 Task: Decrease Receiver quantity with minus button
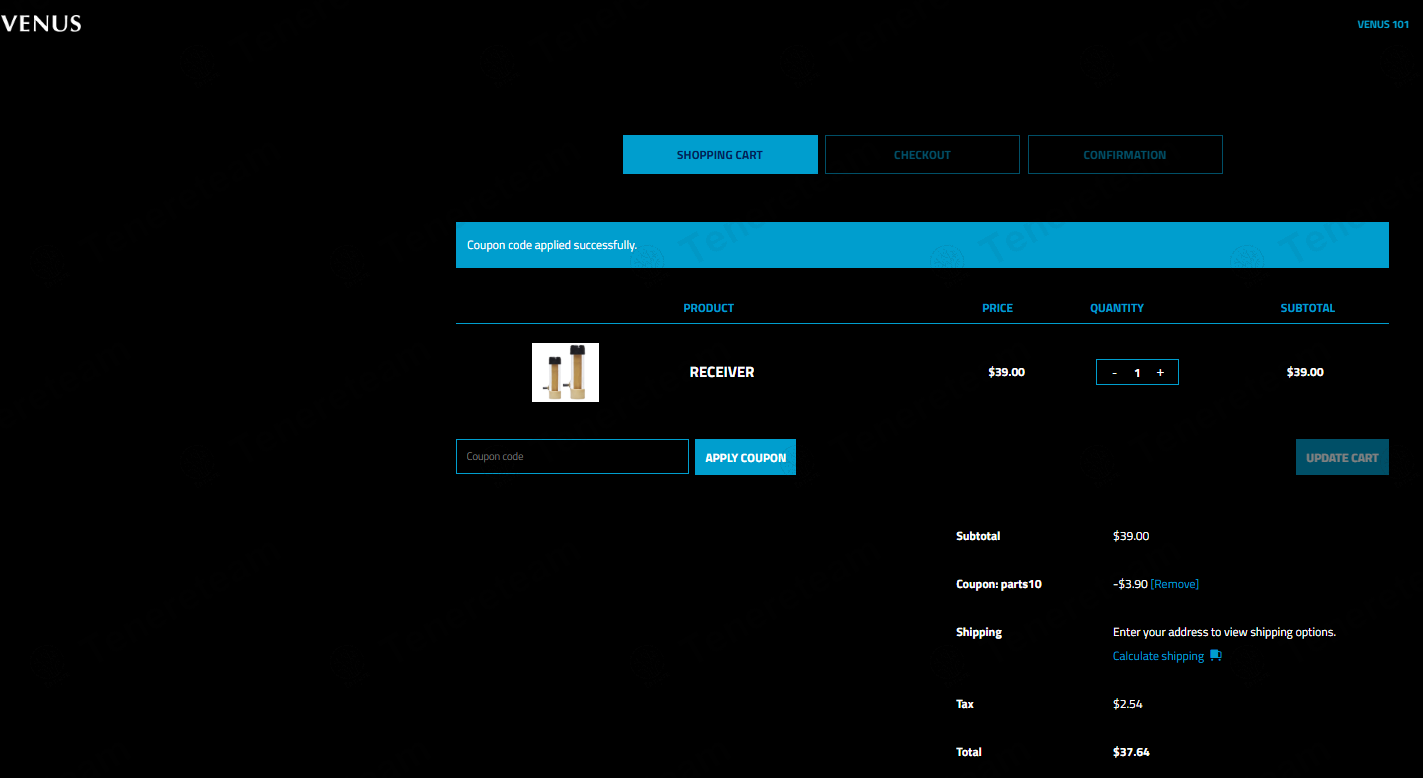click(x=1114, y=373)
